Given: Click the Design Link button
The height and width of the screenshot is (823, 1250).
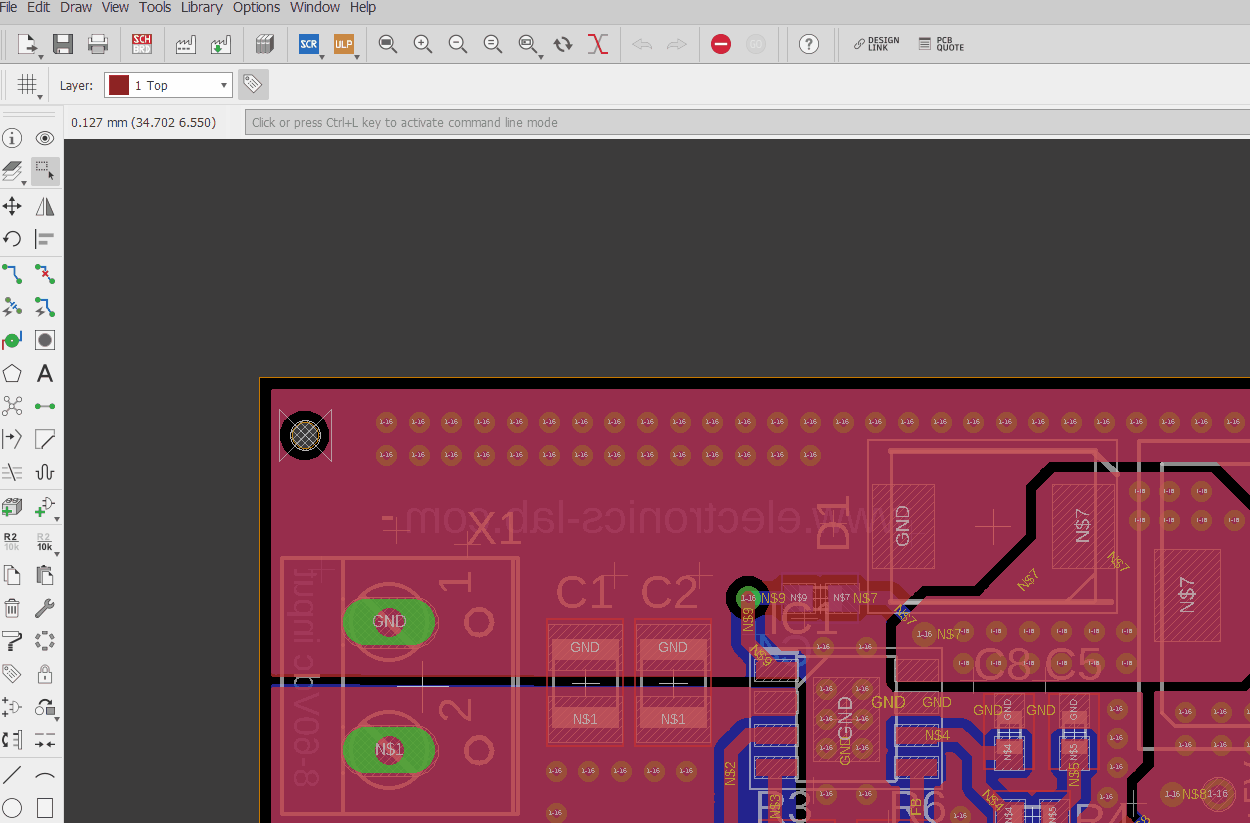Looking at the screenshot, I should pyautogui.click(x=876, y=44).
